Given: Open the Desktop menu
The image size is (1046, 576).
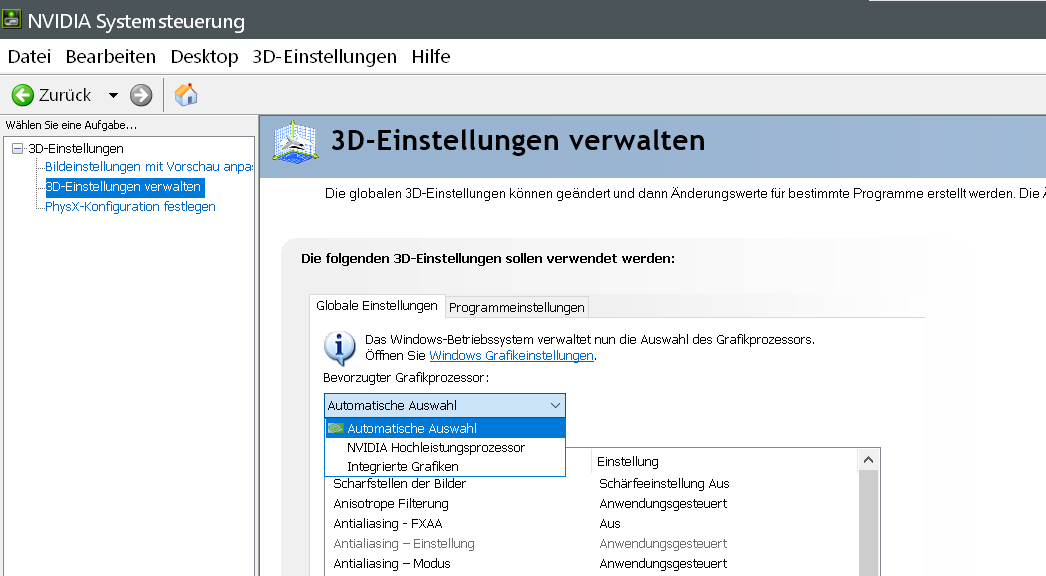Looking at the screenshot, I should 204,57.
